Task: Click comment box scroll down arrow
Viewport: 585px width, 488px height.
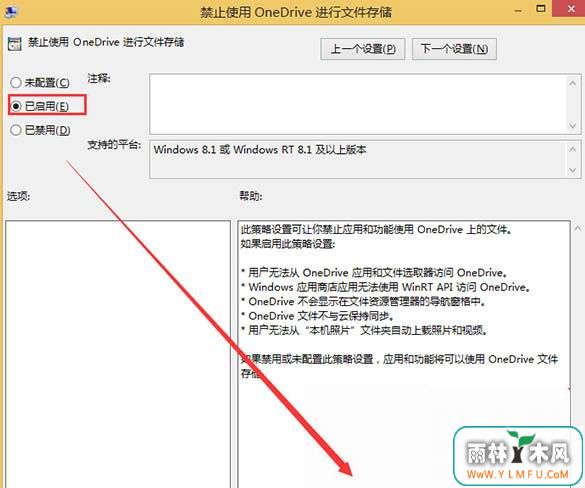Action: 573,126
